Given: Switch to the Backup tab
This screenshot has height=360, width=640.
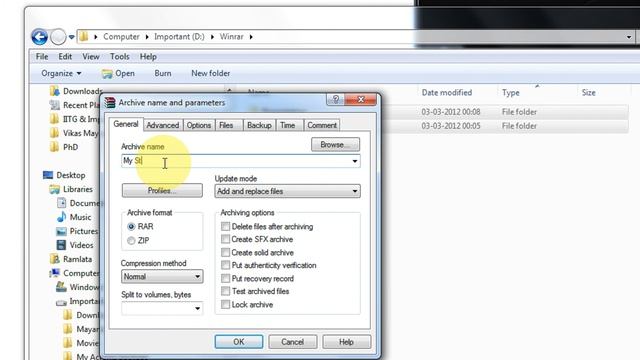Looking at the screenshot, I should point(259,125).
